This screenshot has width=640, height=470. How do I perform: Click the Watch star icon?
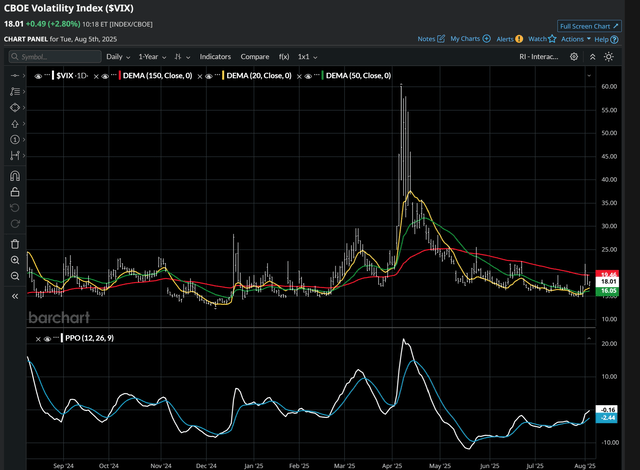[x=552, y=39]
